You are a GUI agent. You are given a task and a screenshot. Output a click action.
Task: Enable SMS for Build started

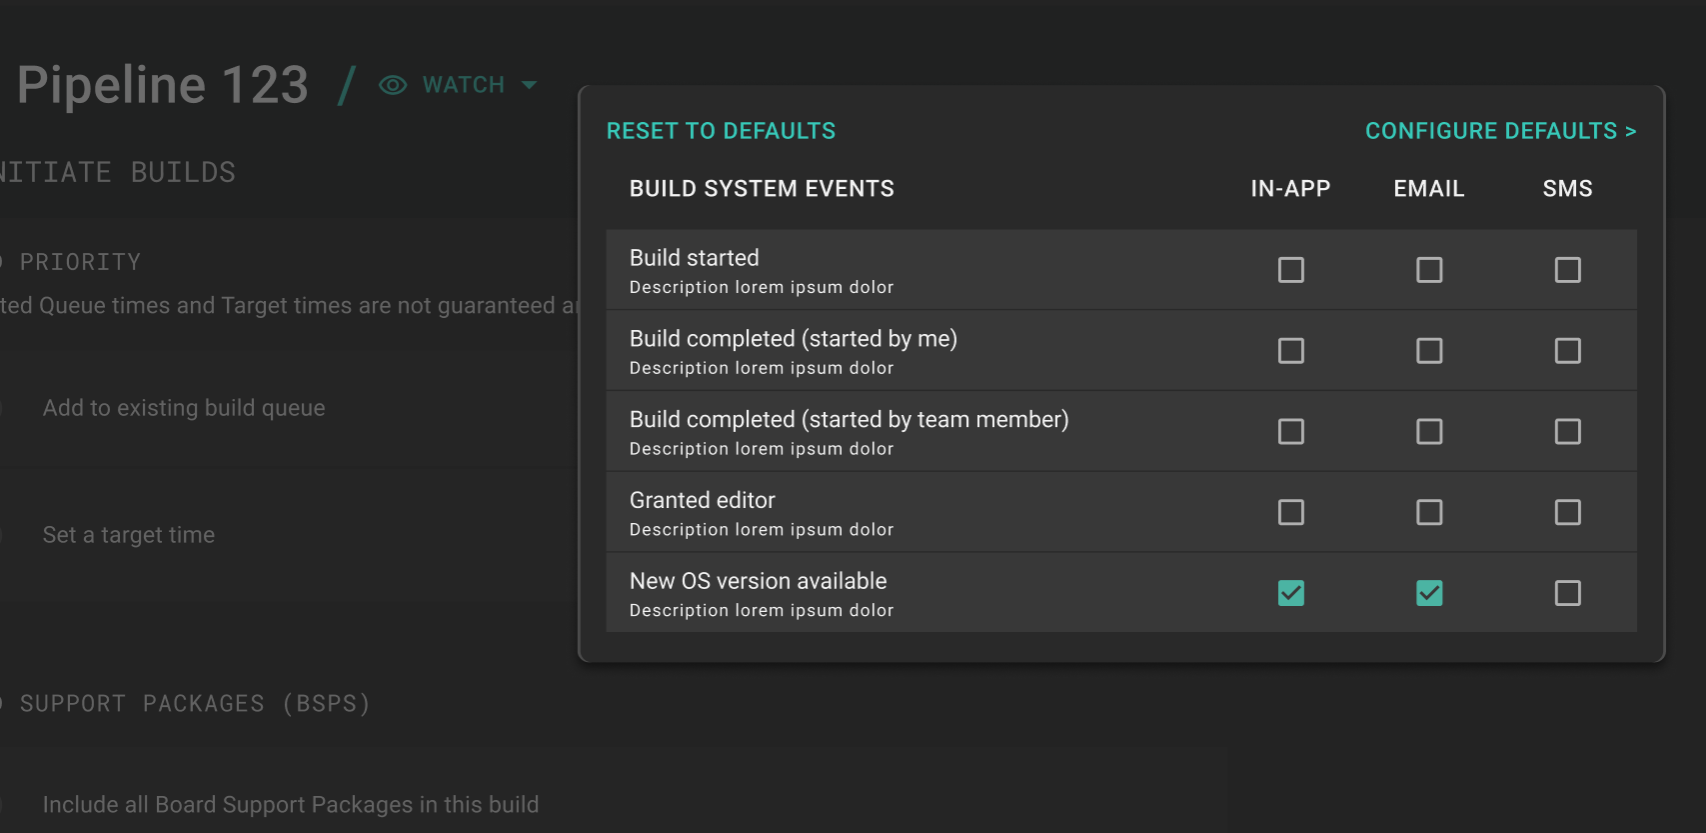1567,270
